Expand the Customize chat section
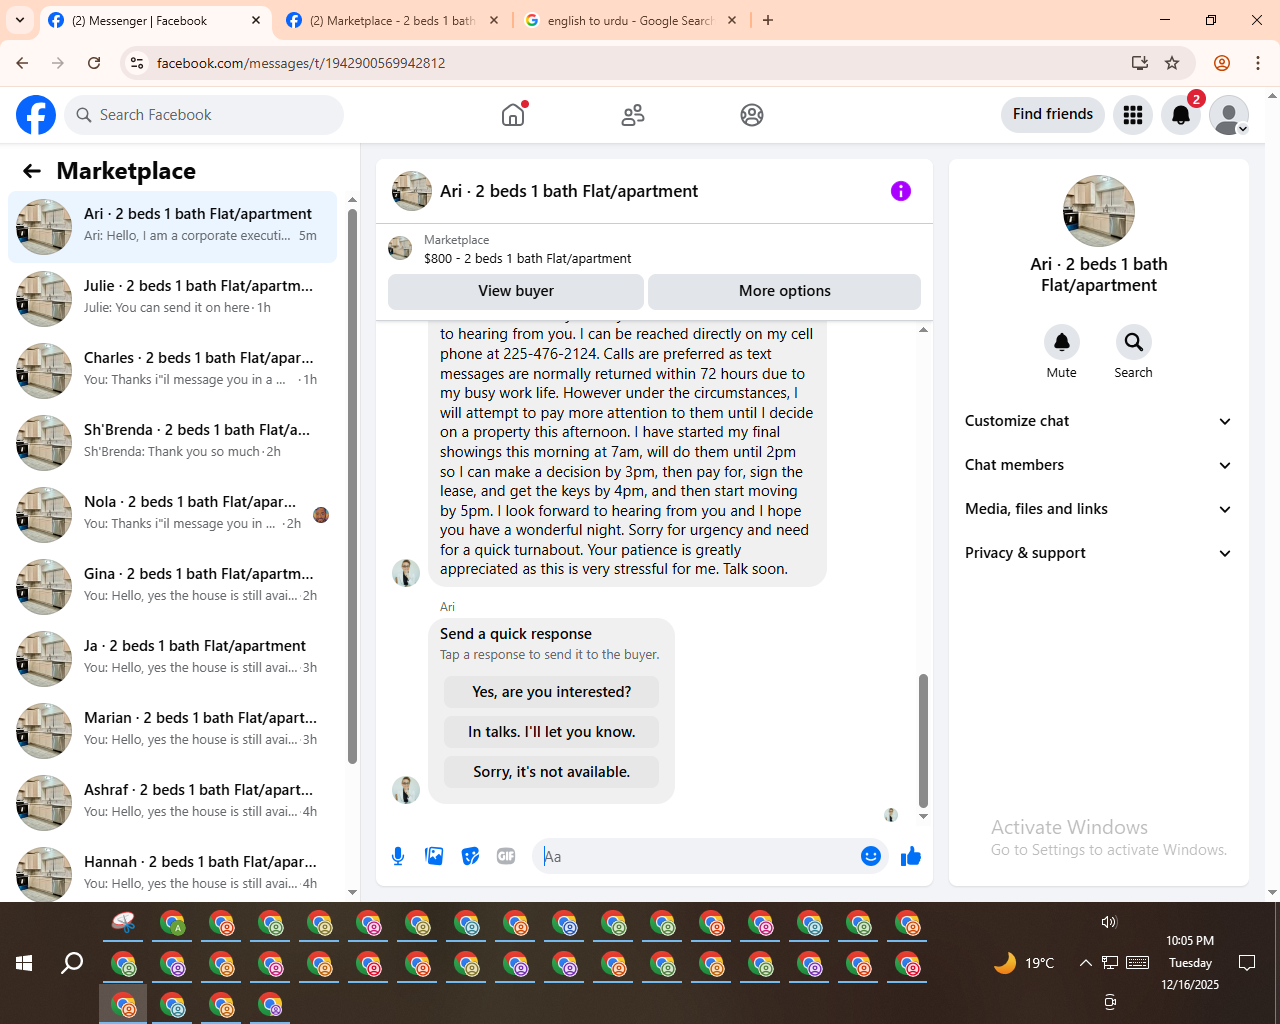Image resolution: width=1280 pixels, height=1024 pixels. (1099, 421)
